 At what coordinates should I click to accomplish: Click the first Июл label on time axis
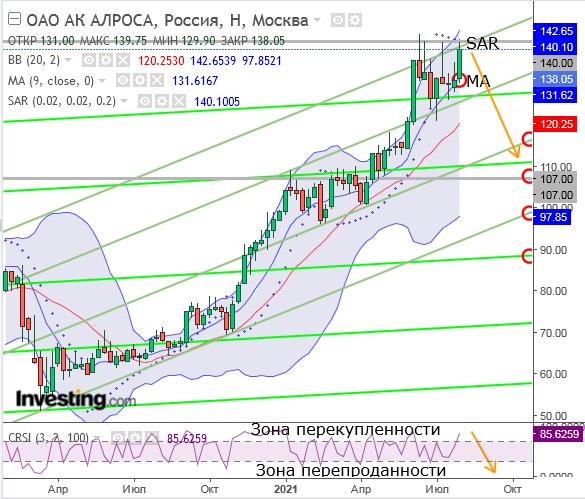134,489
